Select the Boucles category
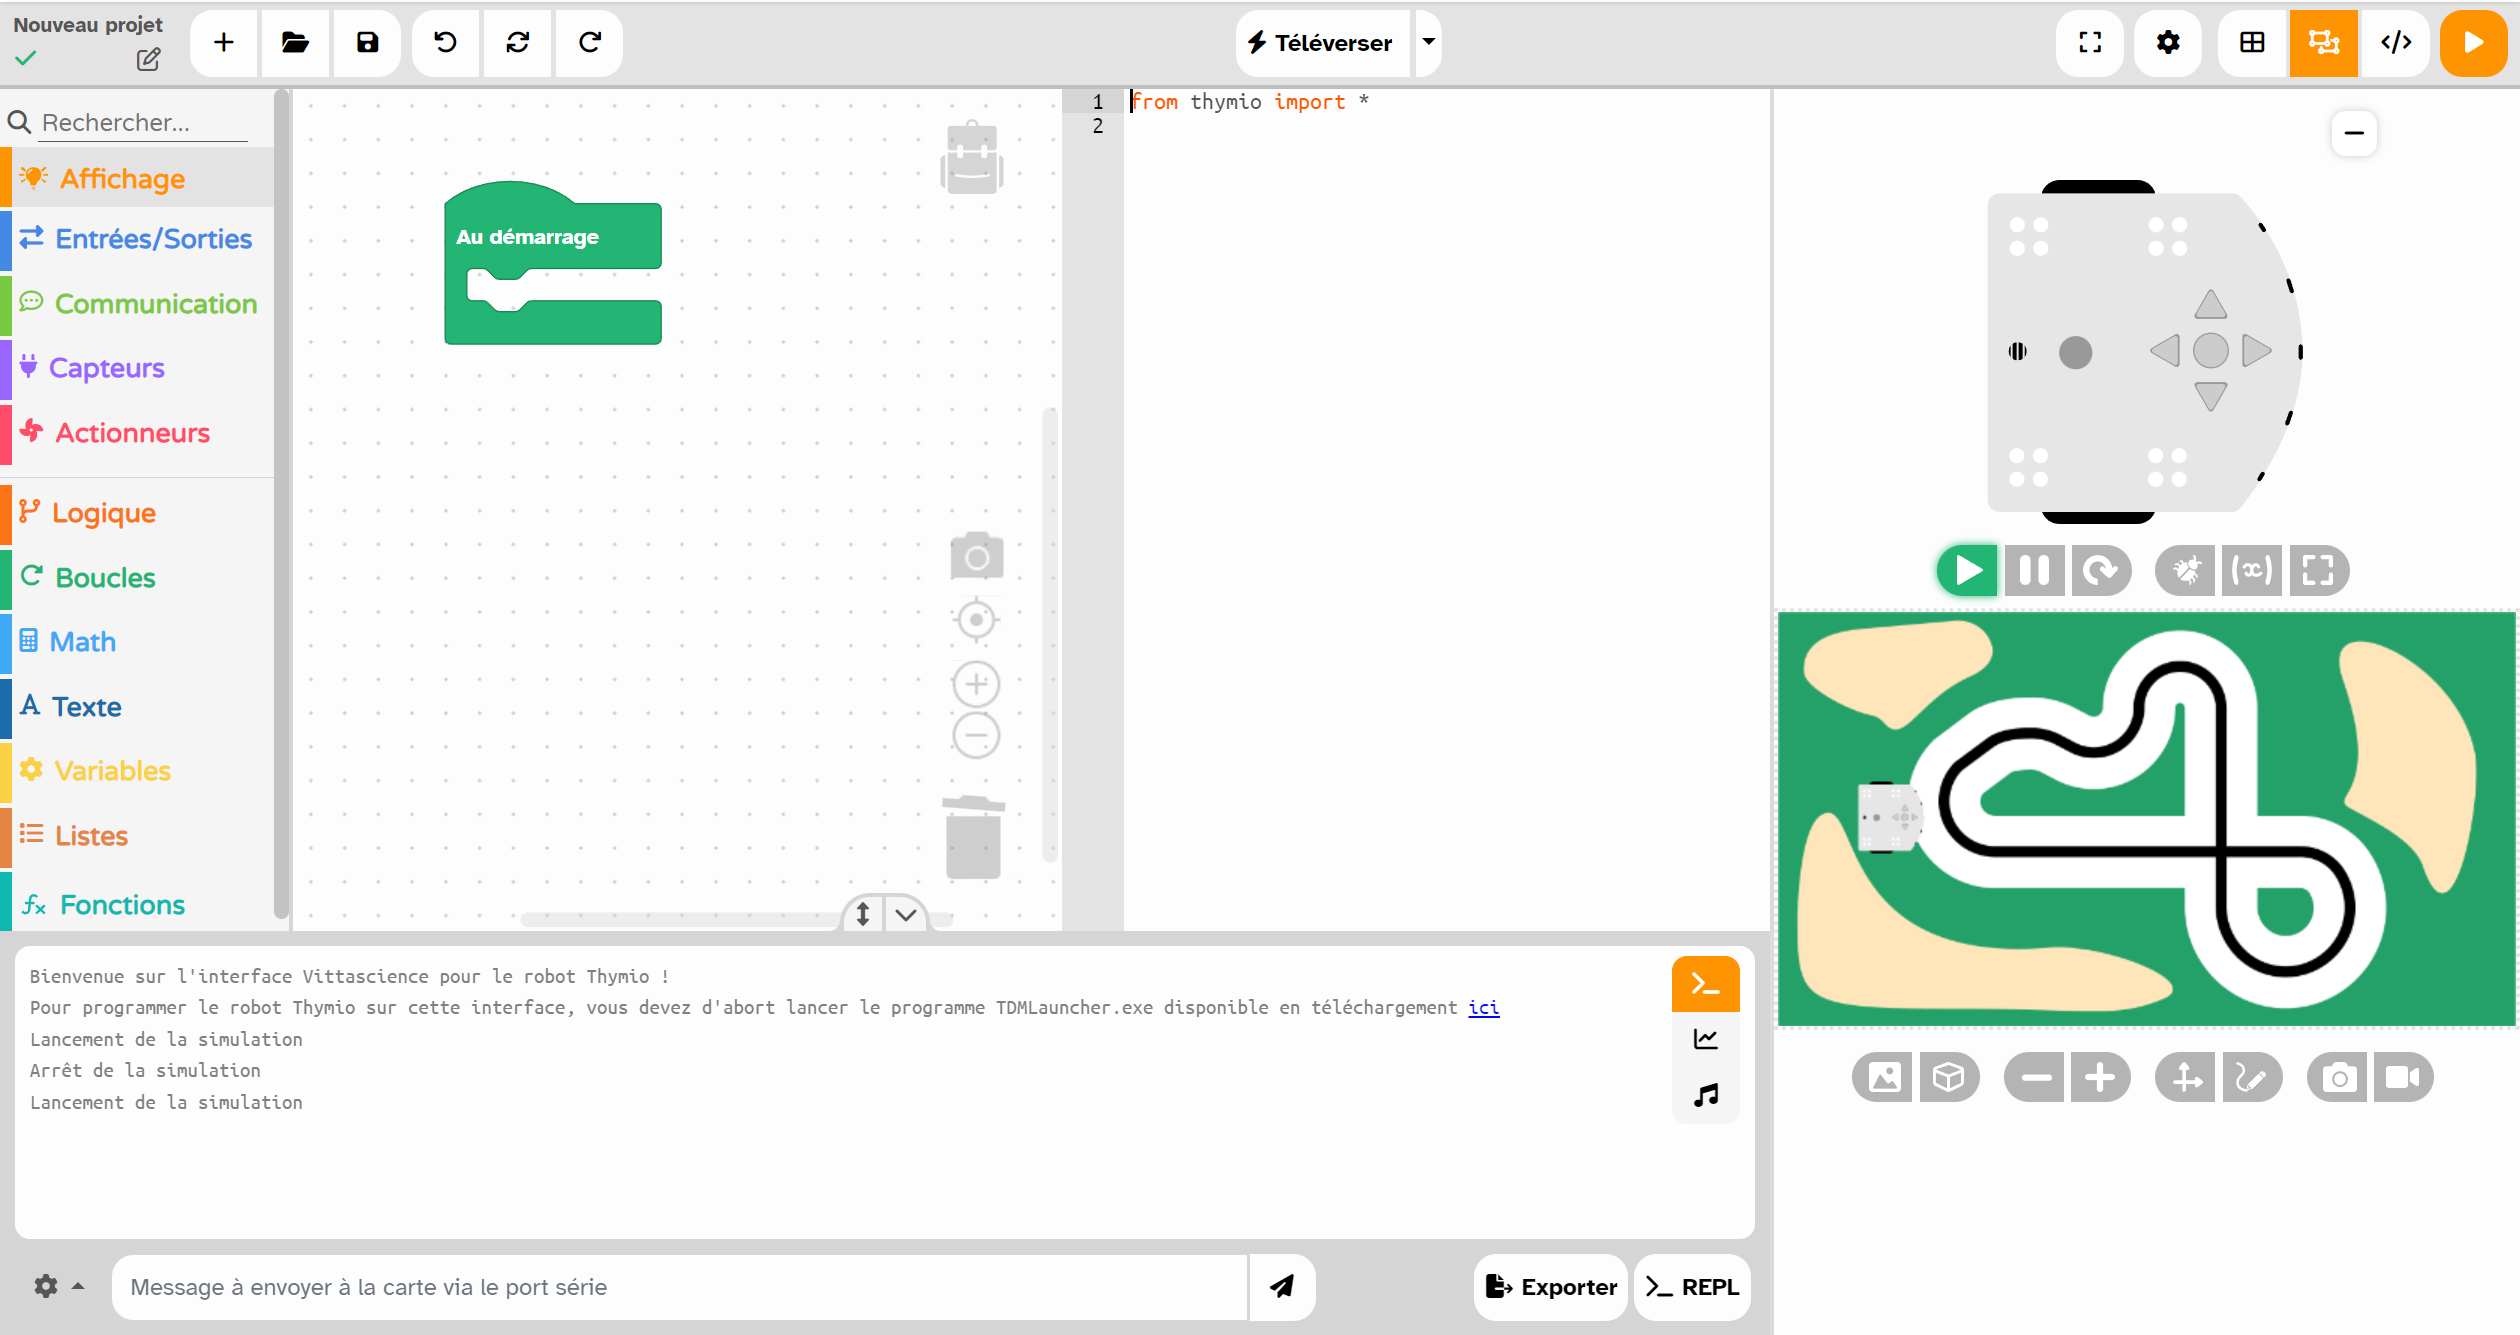Screen dimensions: 2520x1335 tap(138, 578)
